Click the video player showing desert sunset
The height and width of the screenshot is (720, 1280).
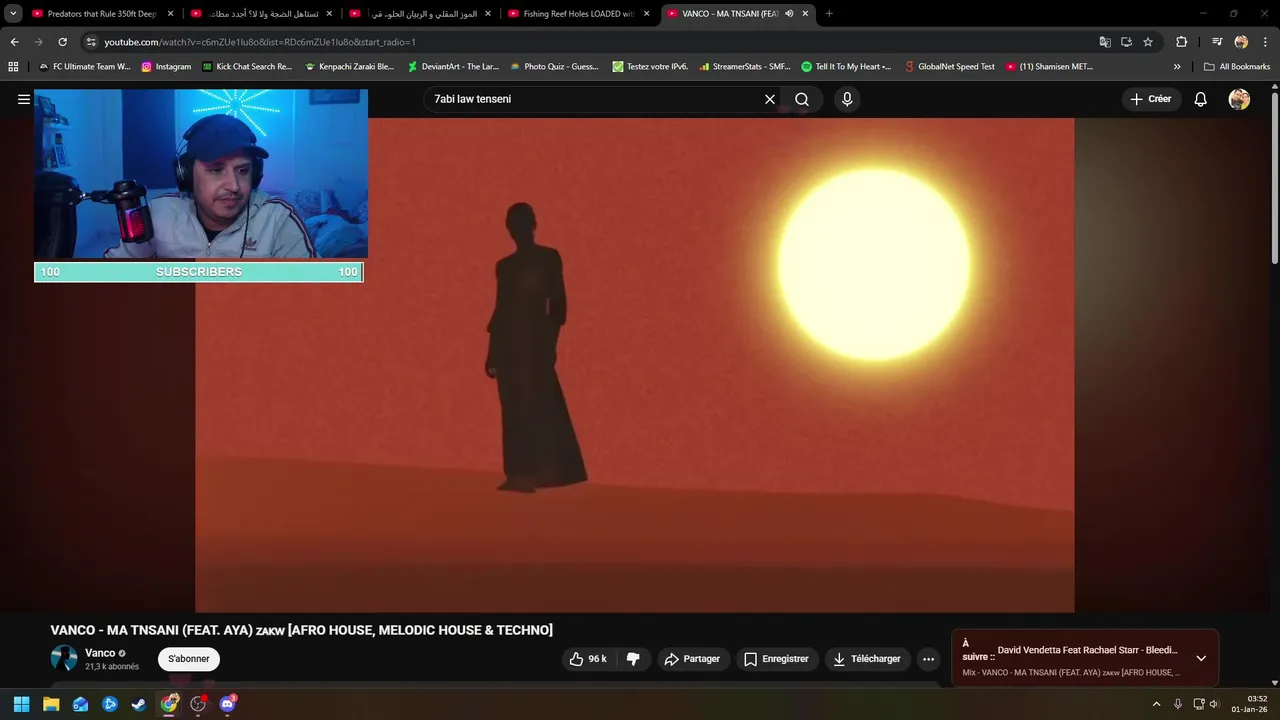tap(635, 365)
